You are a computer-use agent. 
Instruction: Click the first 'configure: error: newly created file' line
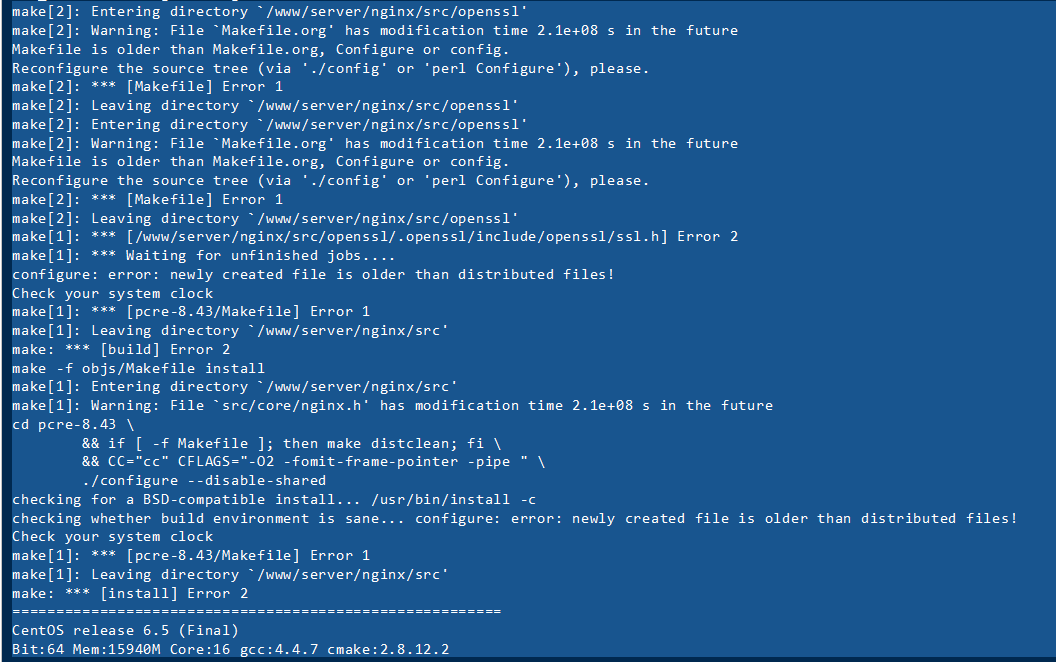(313, 275)
